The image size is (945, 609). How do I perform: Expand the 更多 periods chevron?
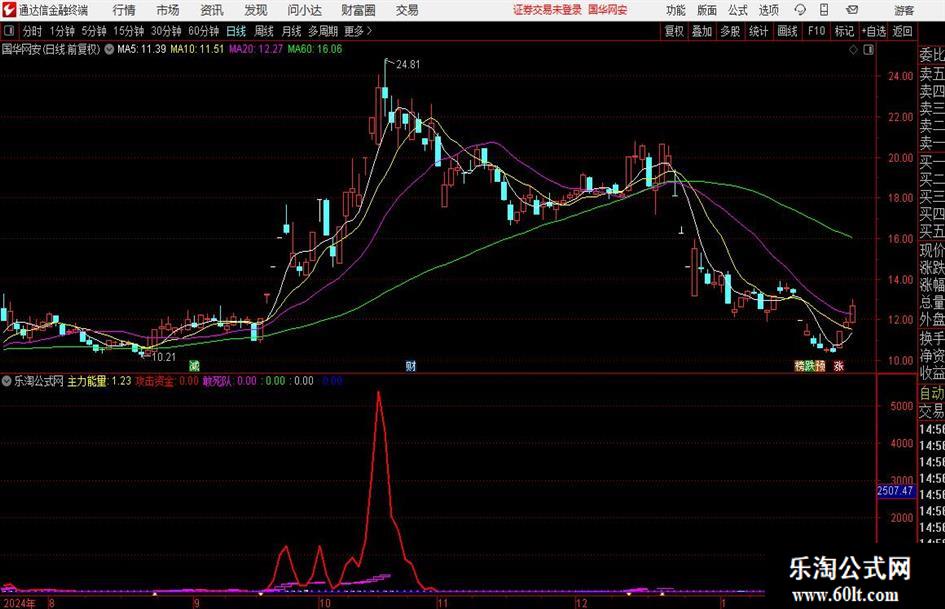pyautogui.click(x=369, y=31)
